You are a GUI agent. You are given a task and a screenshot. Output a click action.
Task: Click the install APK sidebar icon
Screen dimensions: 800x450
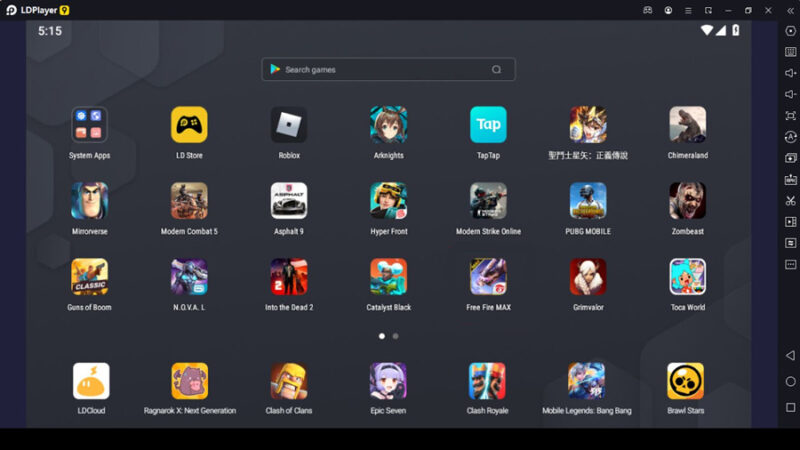(790, 180)
